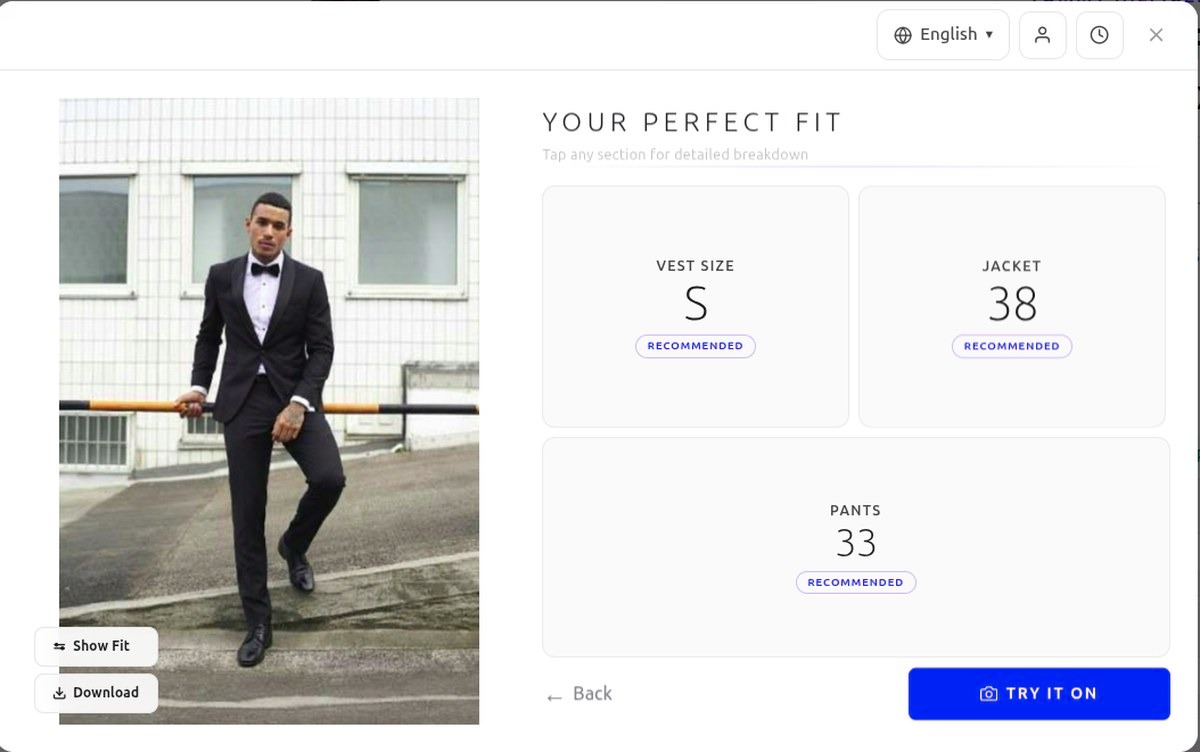Click the Recommended badge under Pants 33

click(x=855, y=582)
